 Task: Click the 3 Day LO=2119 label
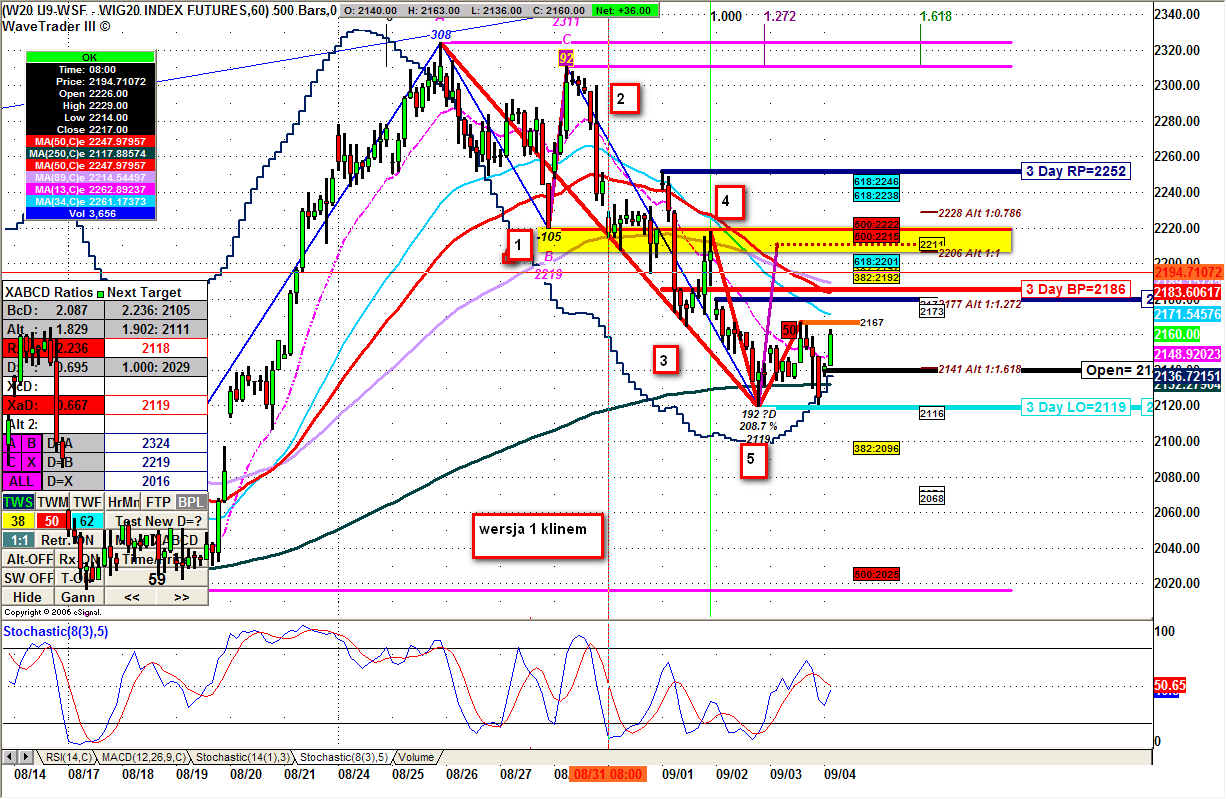coord(1077,407)
